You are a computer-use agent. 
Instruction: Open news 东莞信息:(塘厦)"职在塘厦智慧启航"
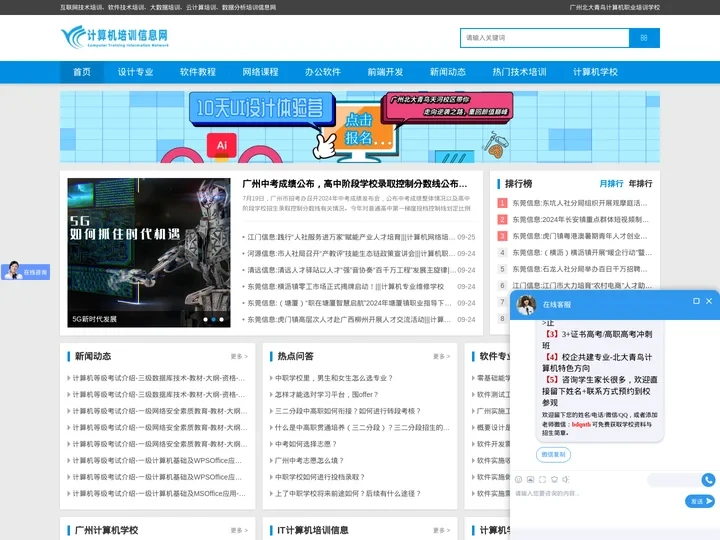point(349,303)
